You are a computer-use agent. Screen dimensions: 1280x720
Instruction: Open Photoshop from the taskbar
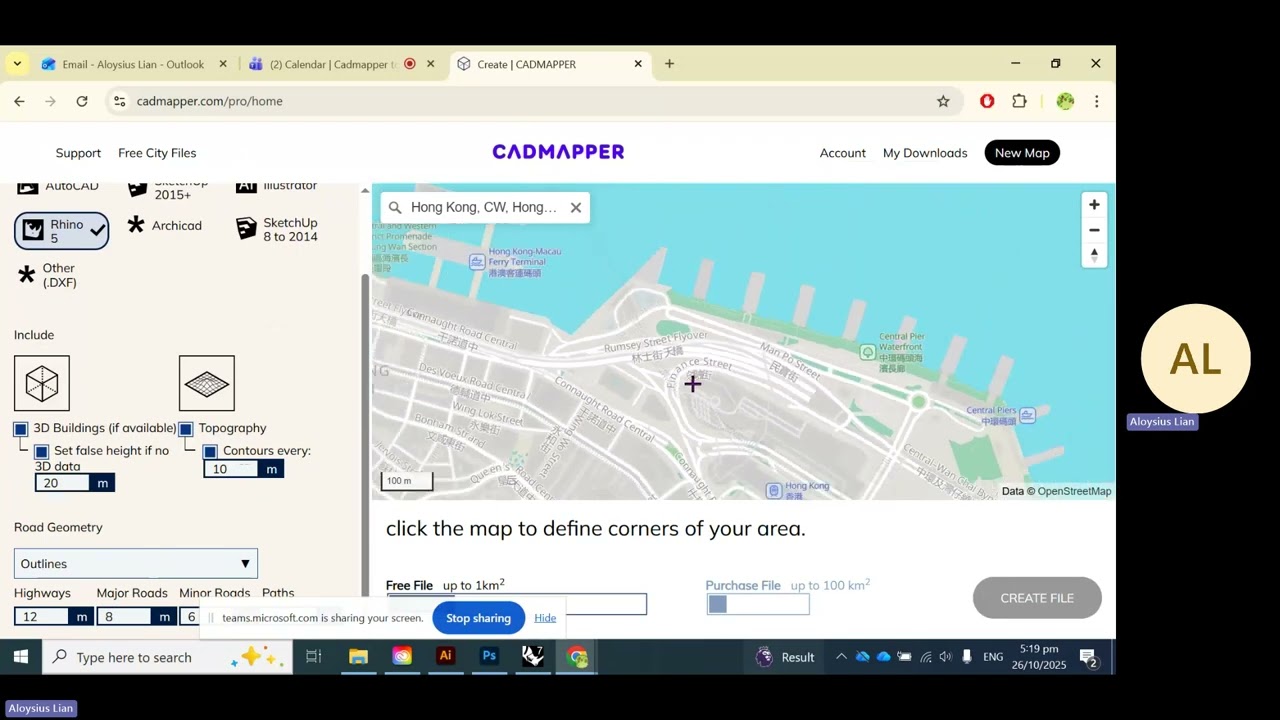[x=489, y=657]
